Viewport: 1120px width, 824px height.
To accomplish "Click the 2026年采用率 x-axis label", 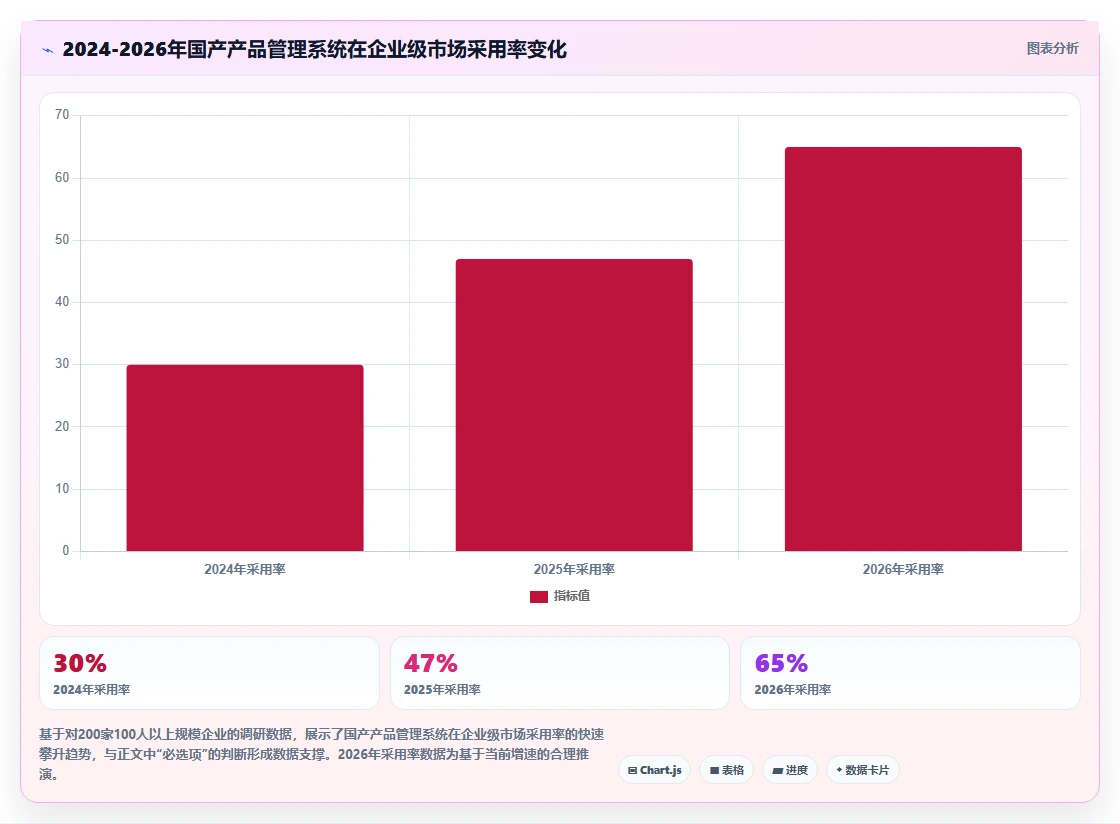I will pyautogui.click(x=903, y=569).
